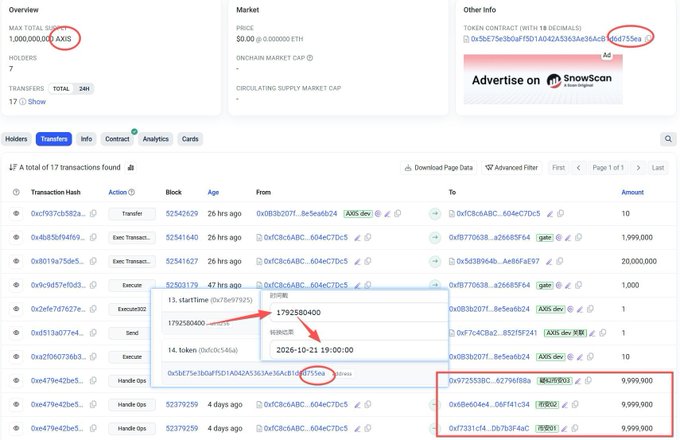
Task: Copy To address in the 1,999,000 gate row
Action: pos(578,237)
